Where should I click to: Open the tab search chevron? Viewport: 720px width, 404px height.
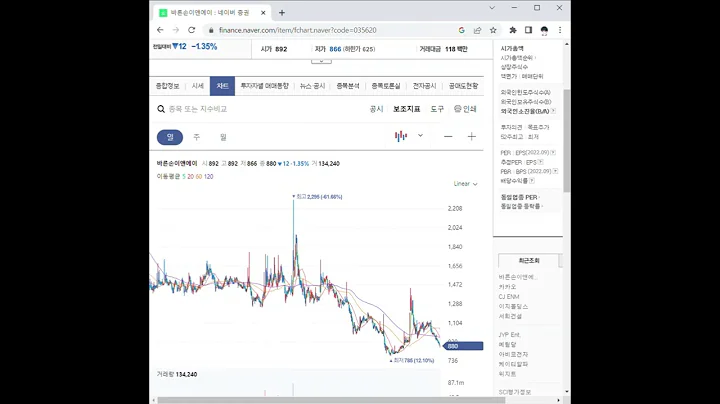click(x=492, y=8)
